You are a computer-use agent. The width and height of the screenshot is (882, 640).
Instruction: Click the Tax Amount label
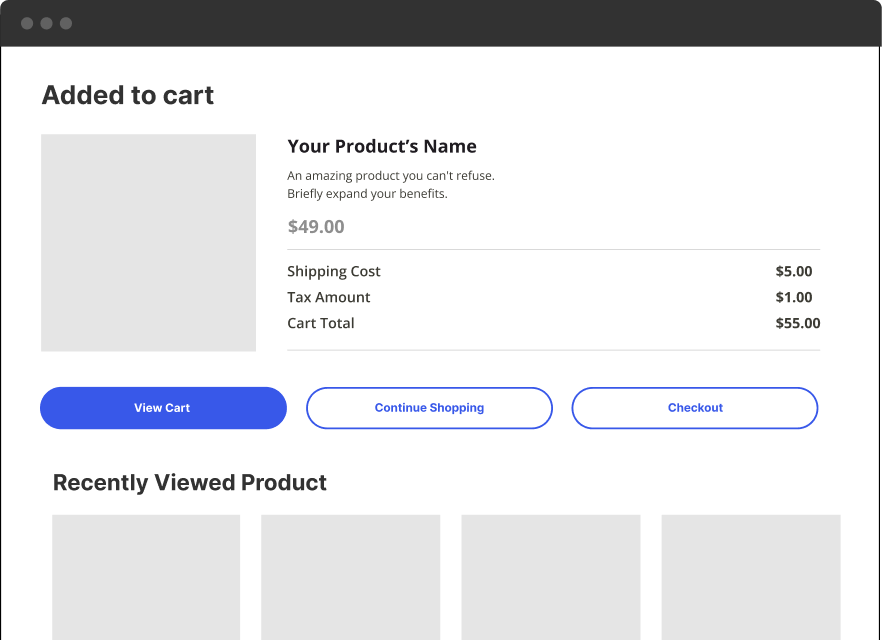pyautogui.click(x=328, y=297)
